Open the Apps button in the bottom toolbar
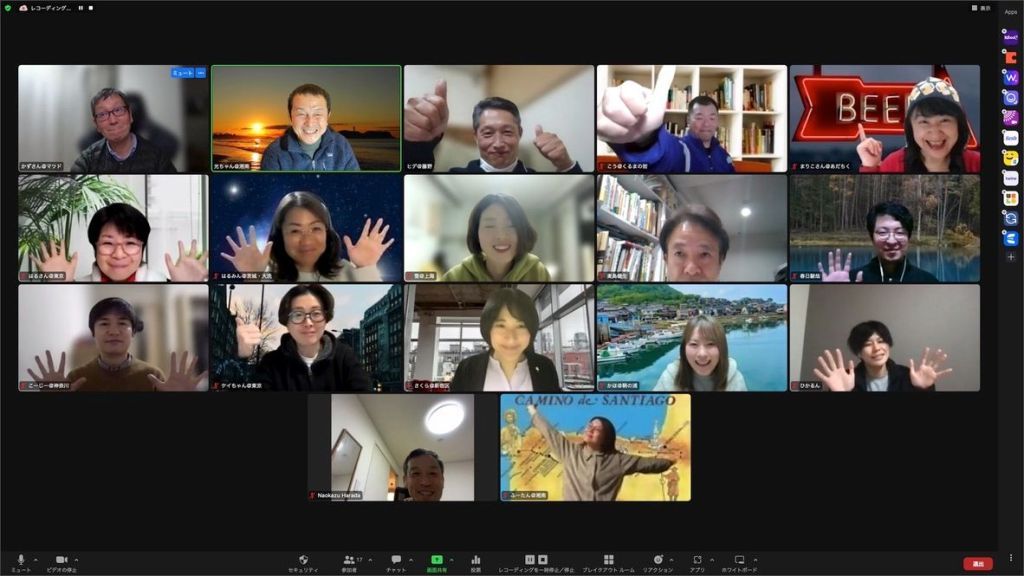 (698, 561)
